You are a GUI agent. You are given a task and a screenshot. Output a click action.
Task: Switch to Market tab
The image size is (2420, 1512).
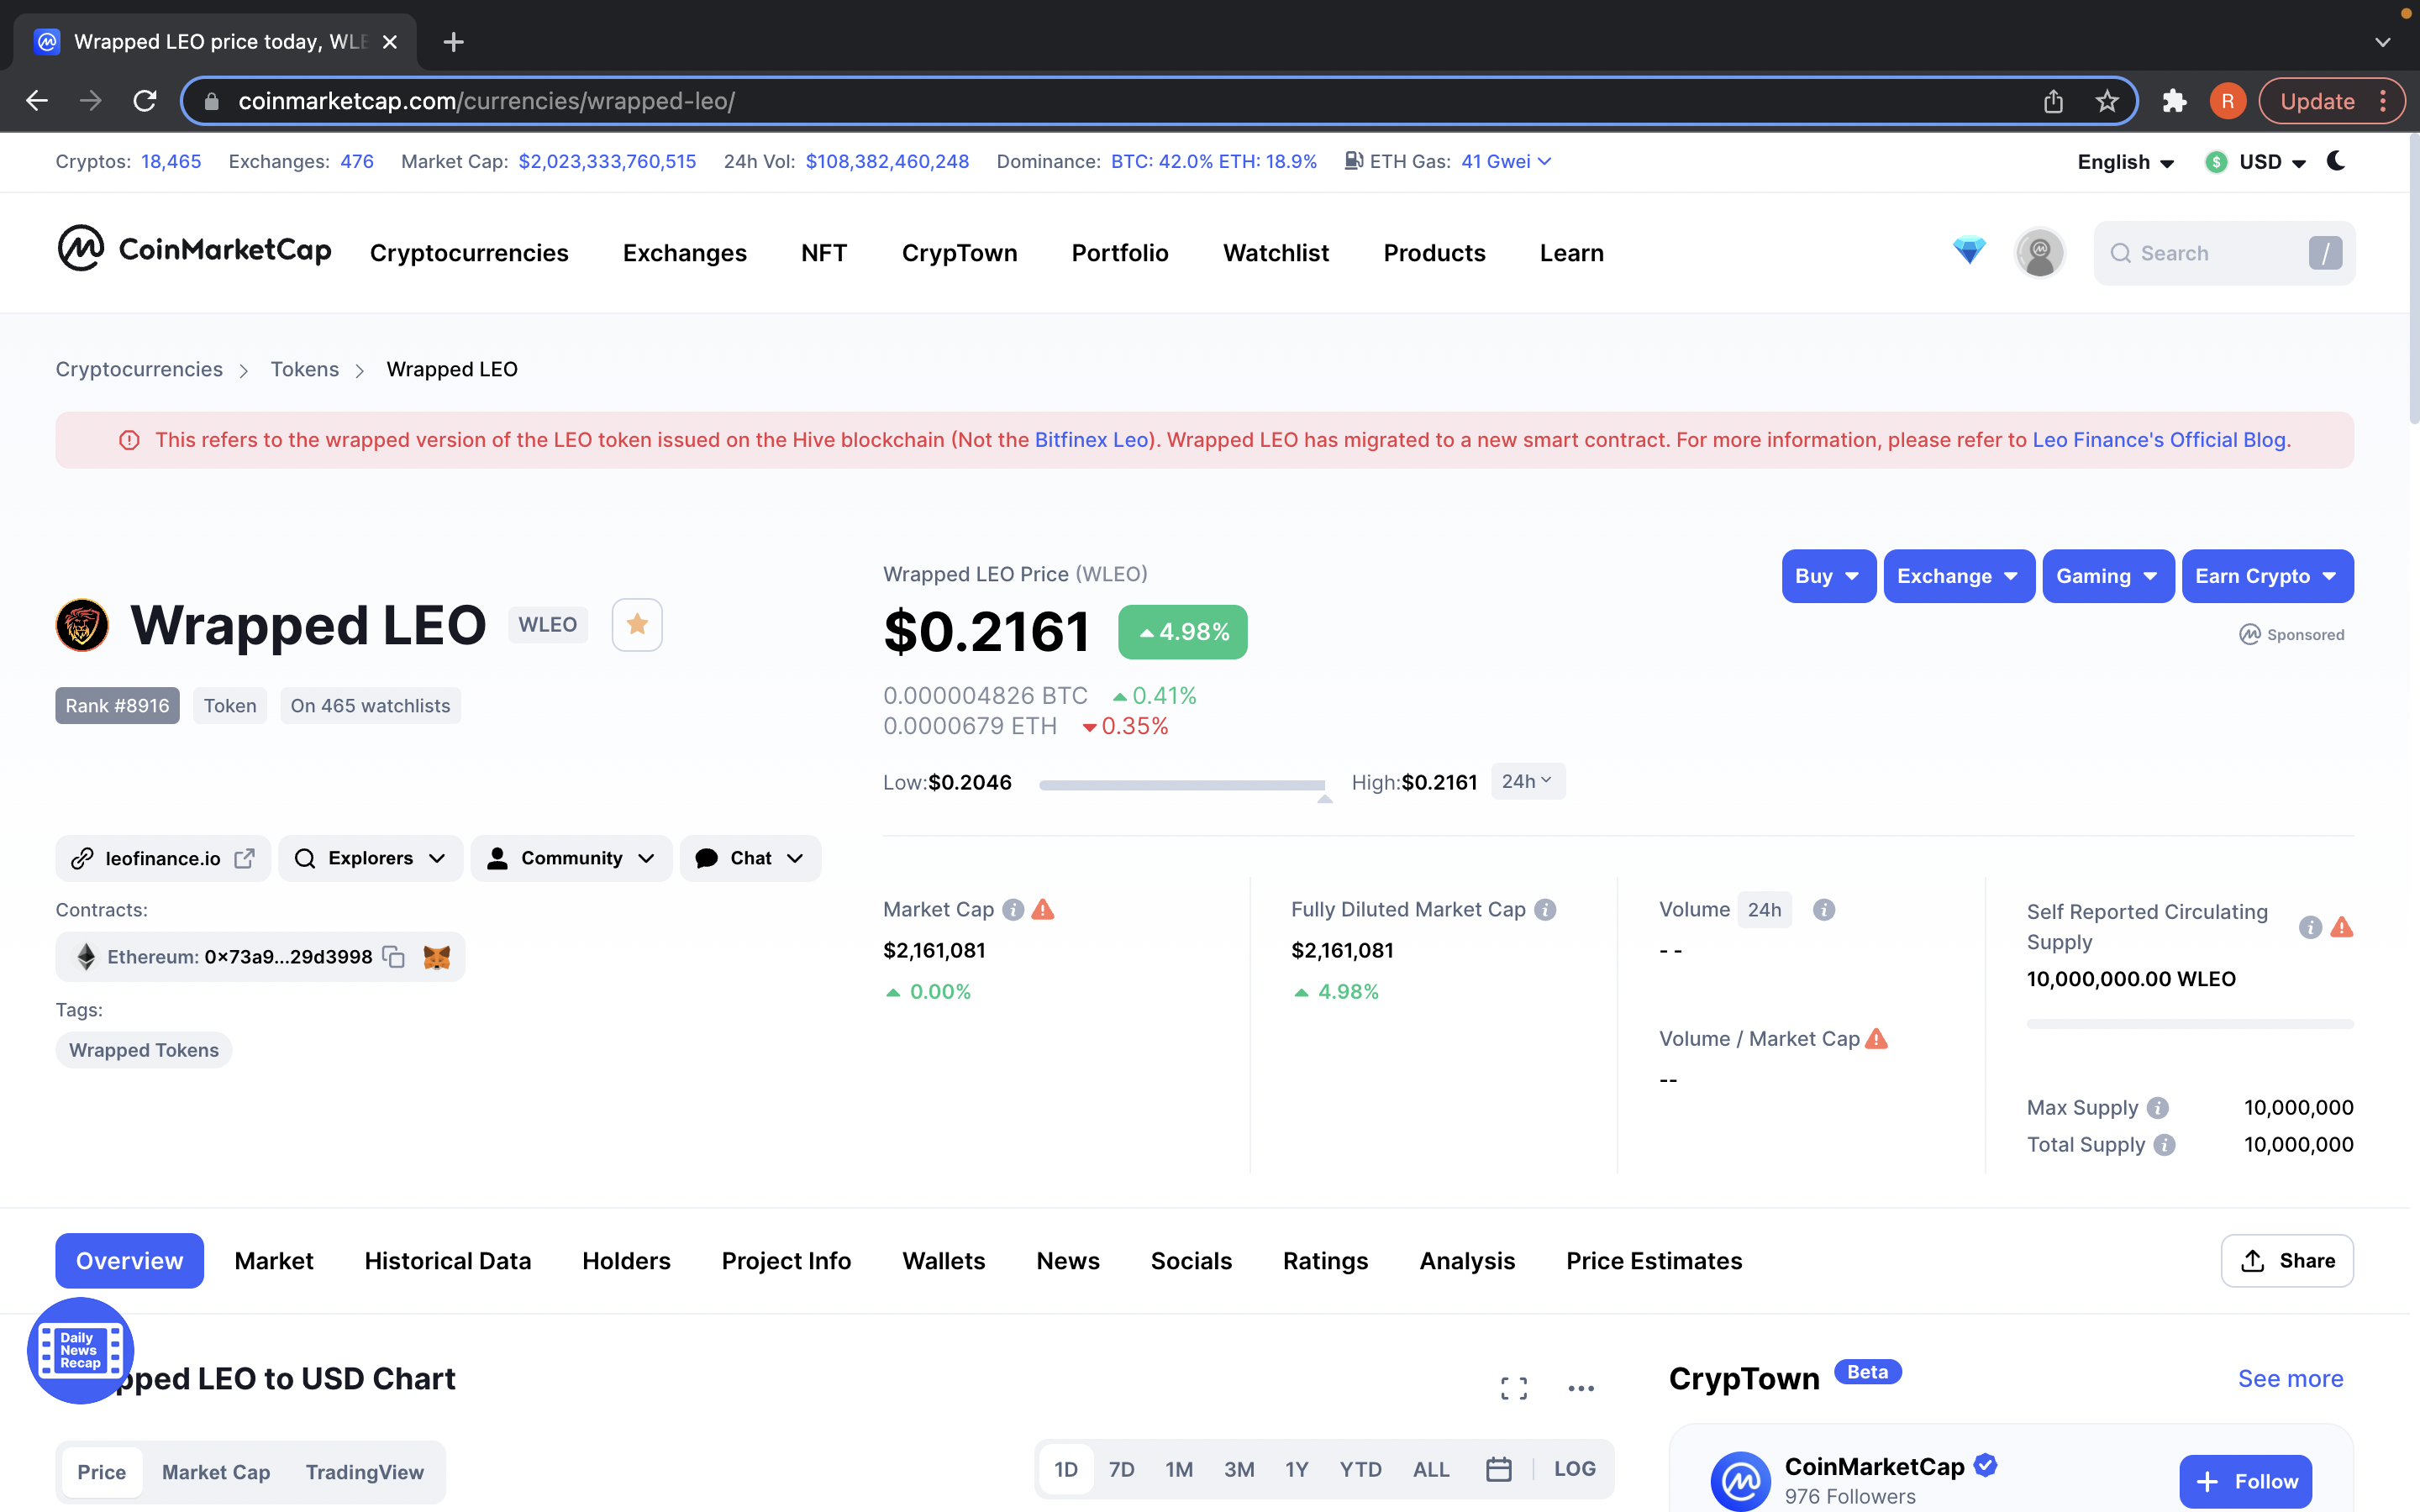tap(274, 1261)
